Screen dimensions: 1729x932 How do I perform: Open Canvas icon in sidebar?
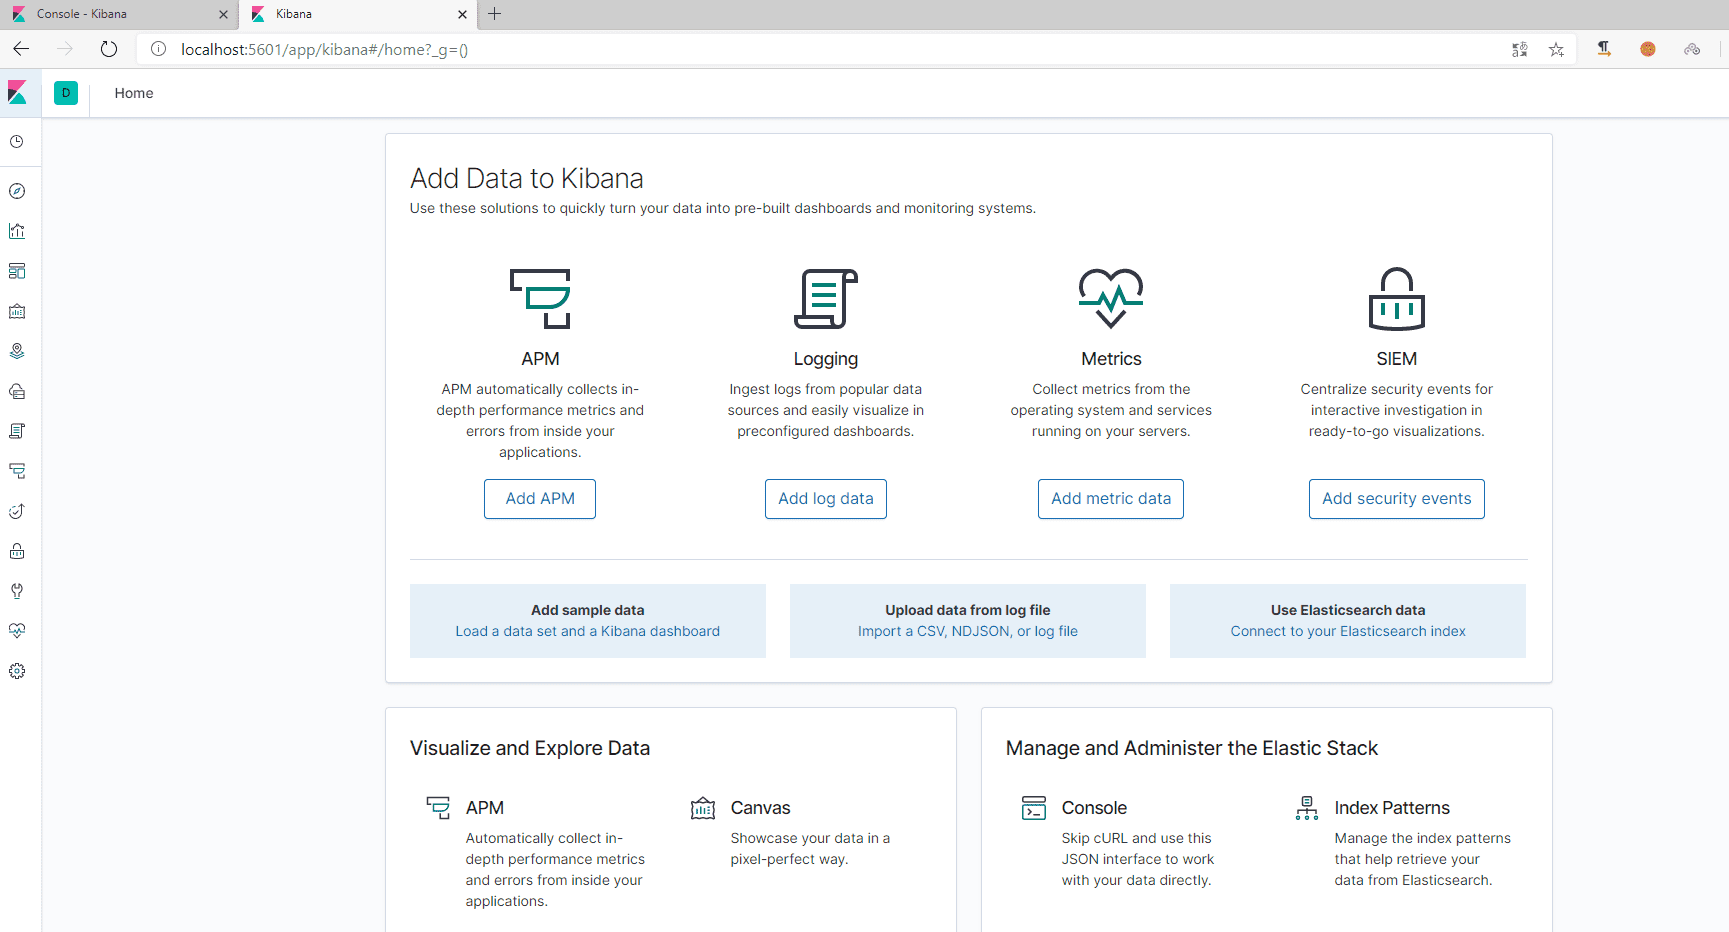17,311
